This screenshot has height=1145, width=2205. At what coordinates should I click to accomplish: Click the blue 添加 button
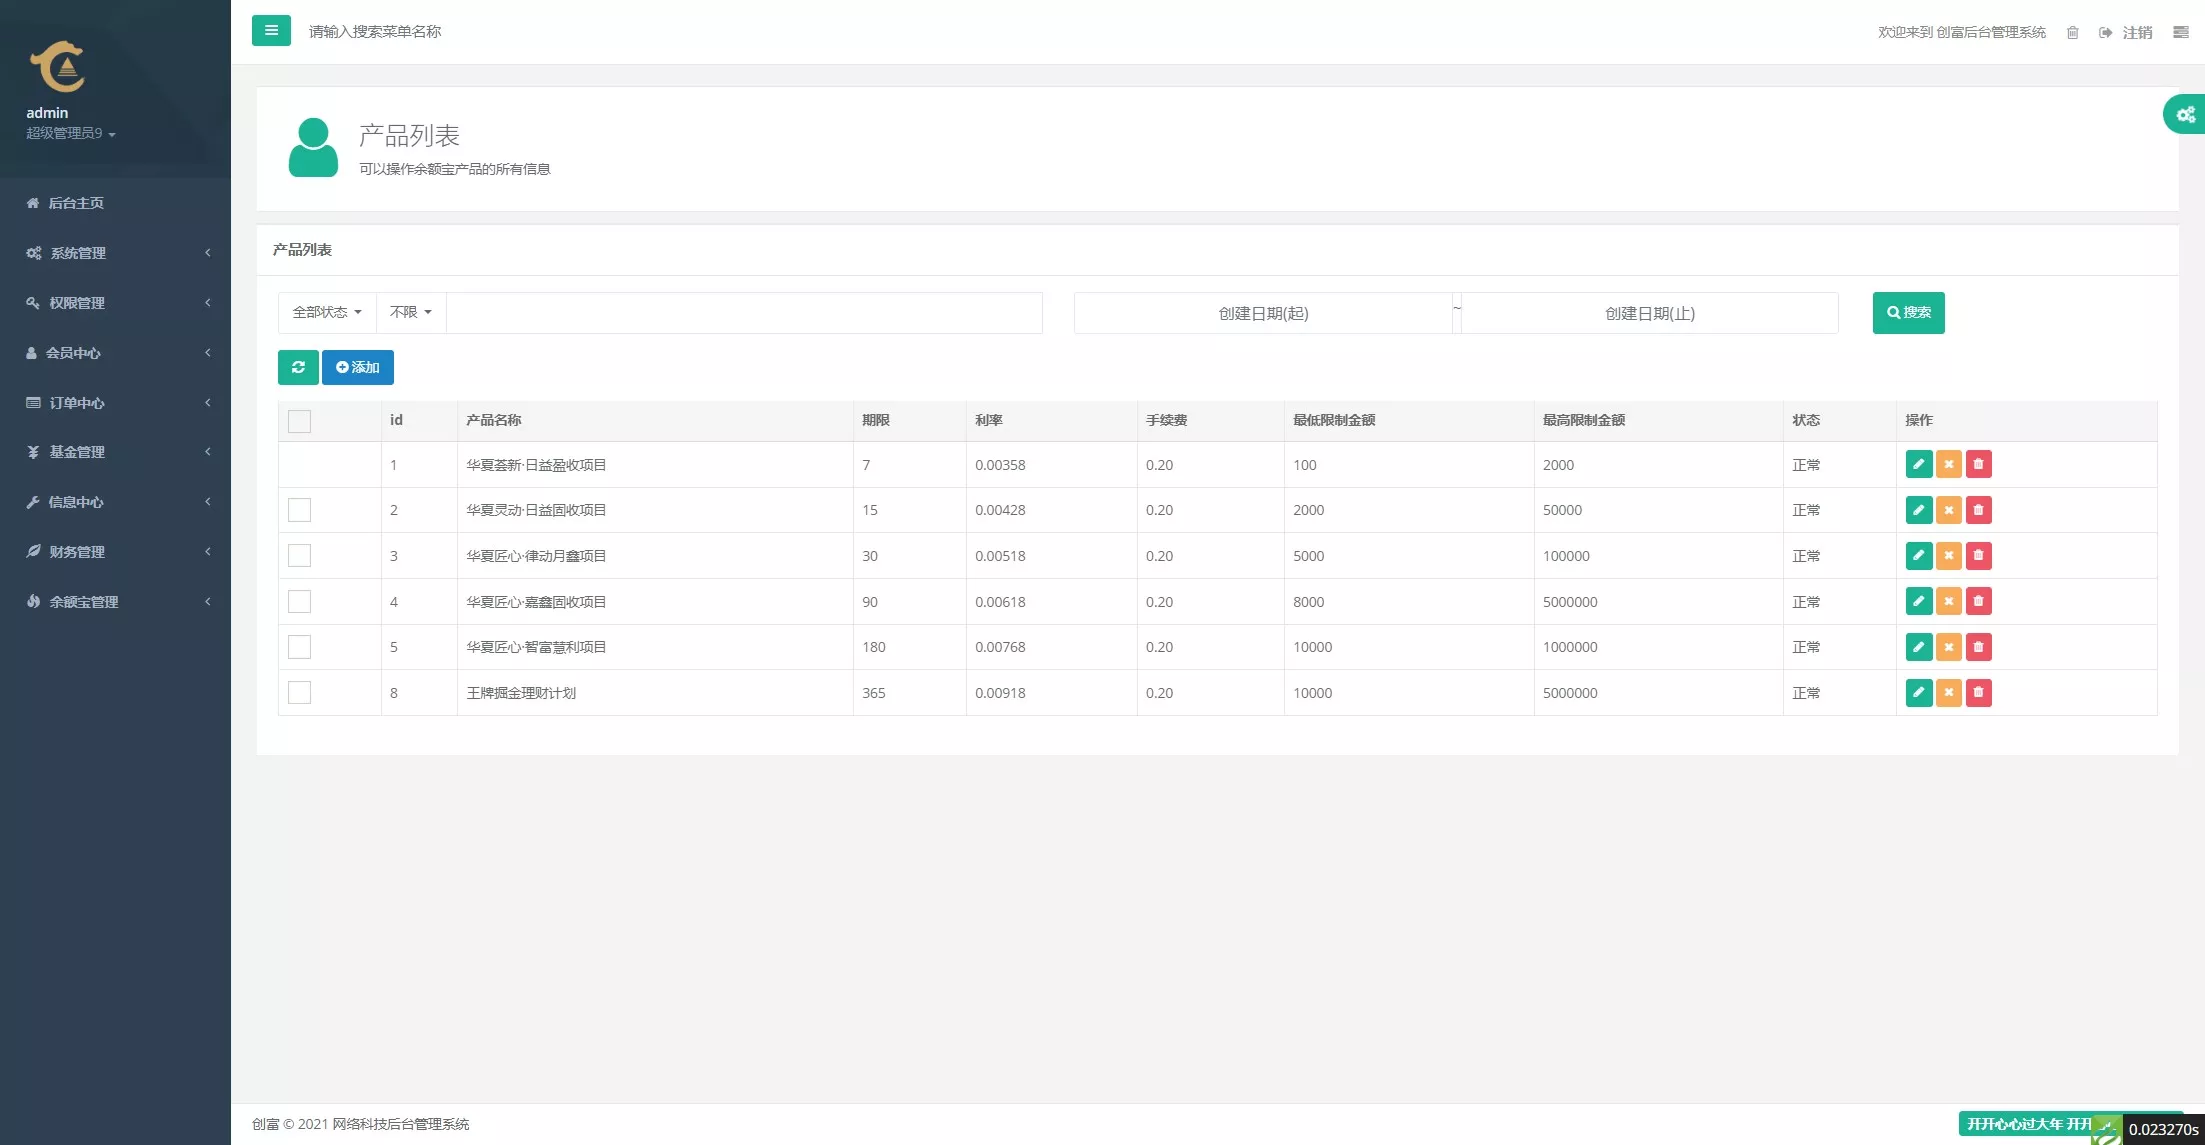coord(358,367)
